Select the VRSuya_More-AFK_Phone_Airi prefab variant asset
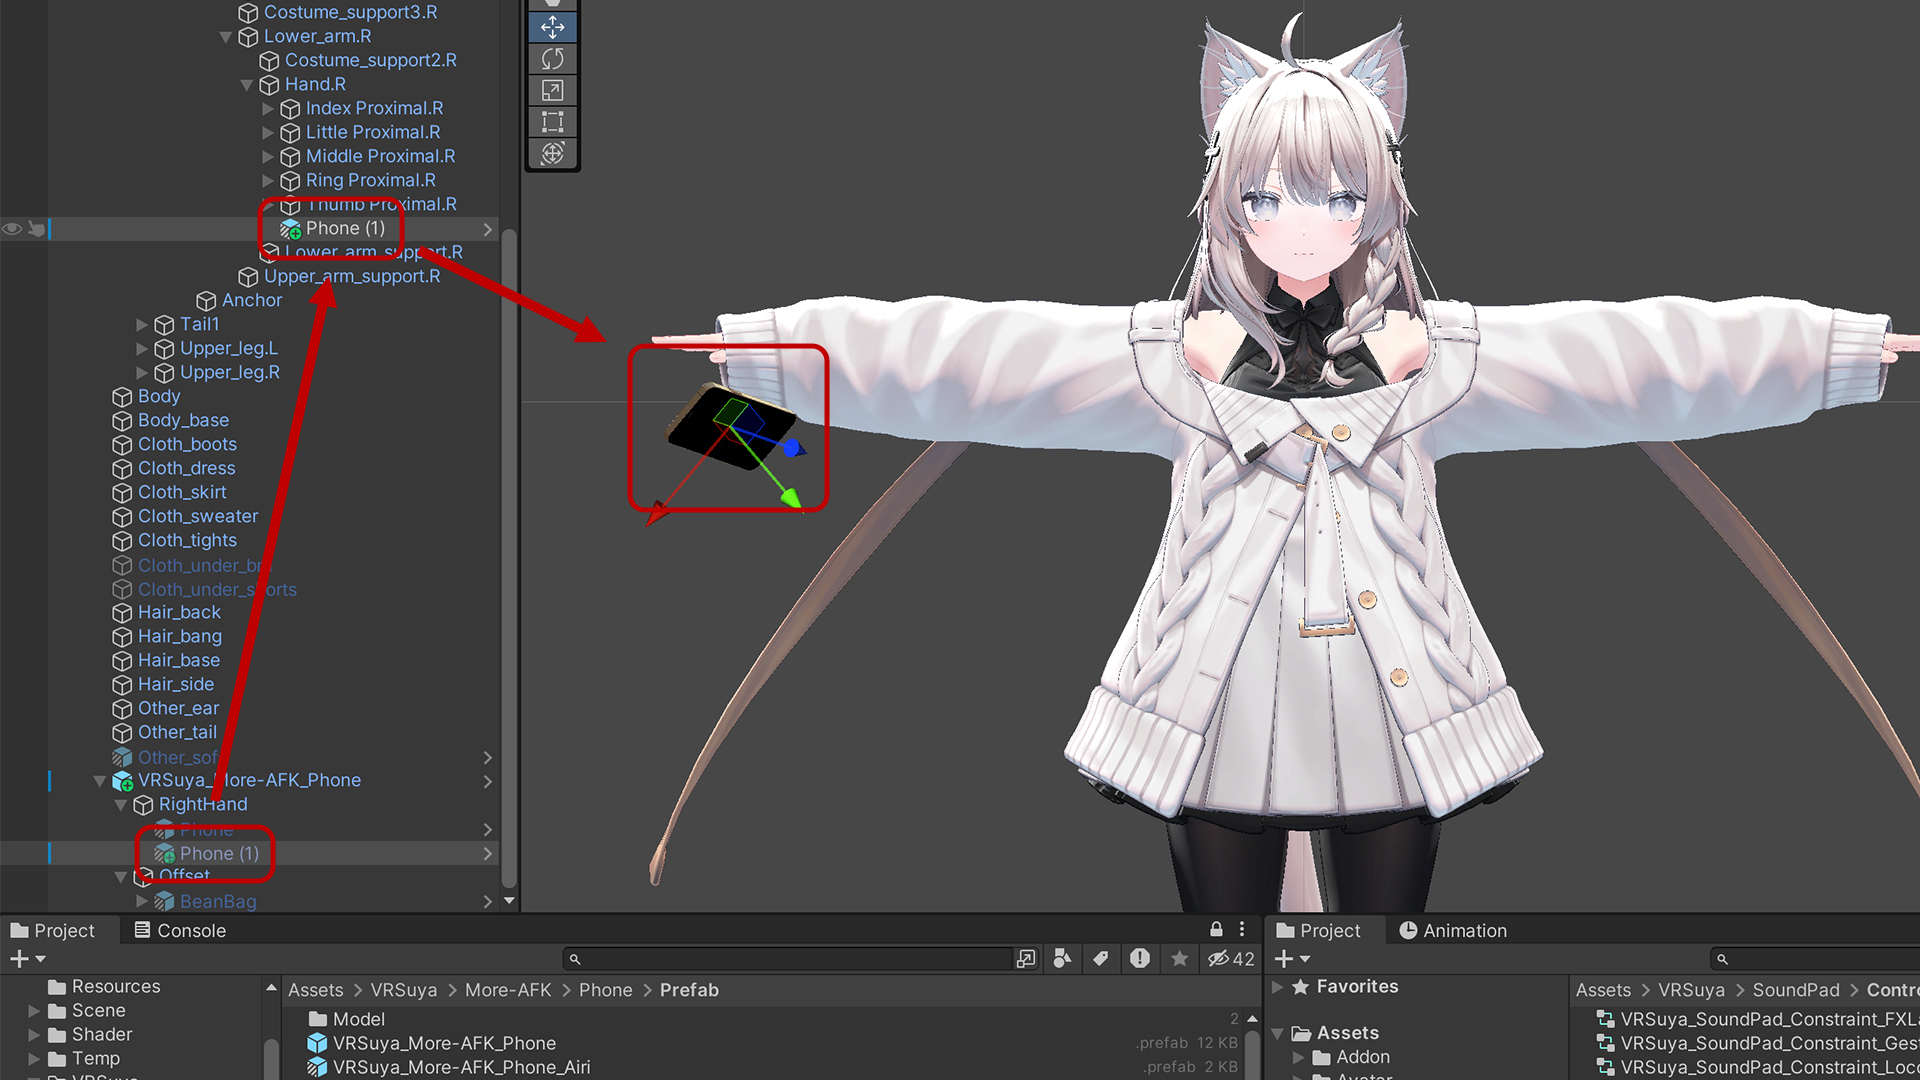Viewport: 1920px width, 1080px height. click(462, 1067)
